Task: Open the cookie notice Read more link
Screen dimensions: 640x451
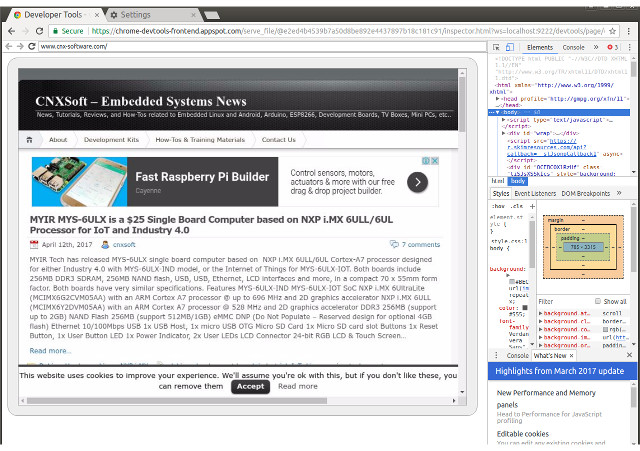Action: click(x=298, y=387)
